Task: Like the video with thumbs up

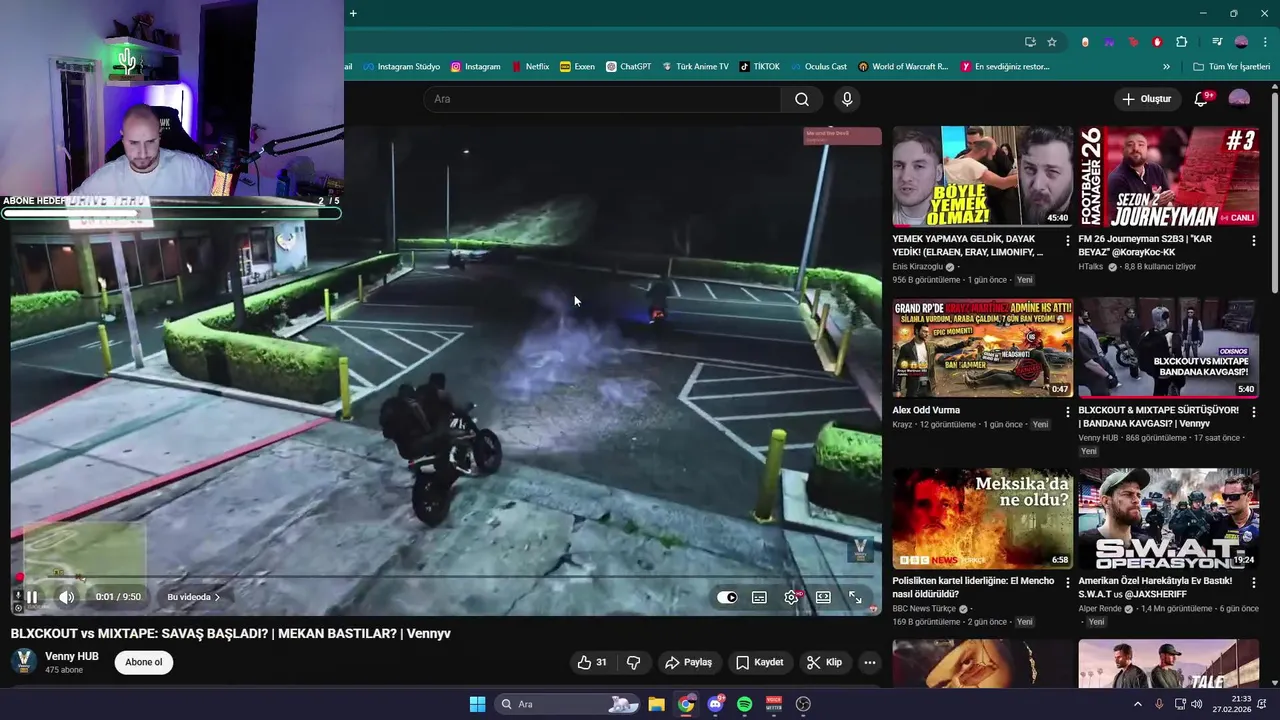Action: click(x=592, y=662)
